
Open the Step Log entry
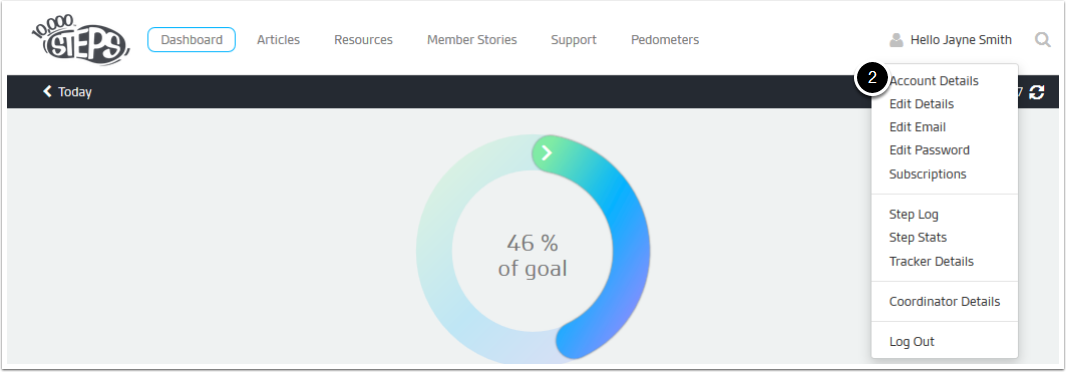tap(914, 214)
